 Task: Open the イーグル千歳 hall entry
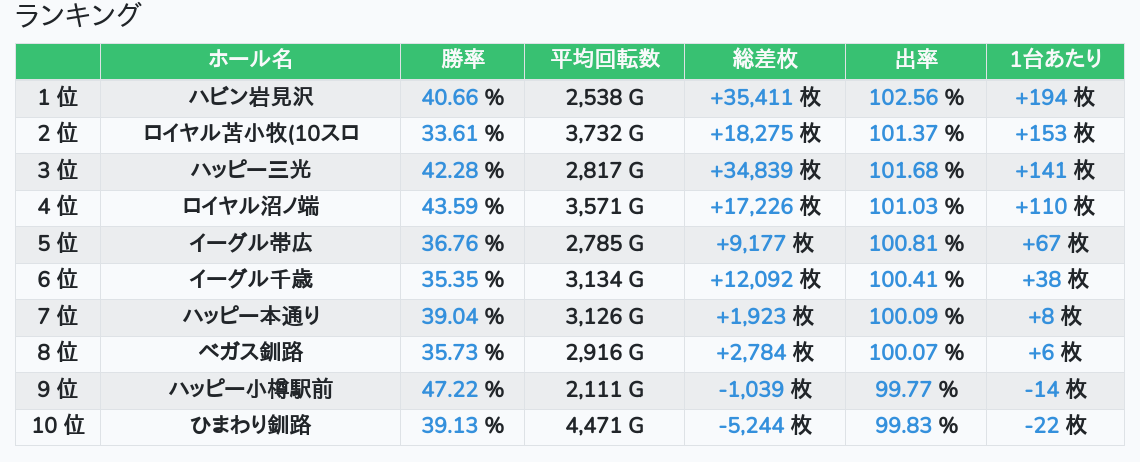(251, 279)
